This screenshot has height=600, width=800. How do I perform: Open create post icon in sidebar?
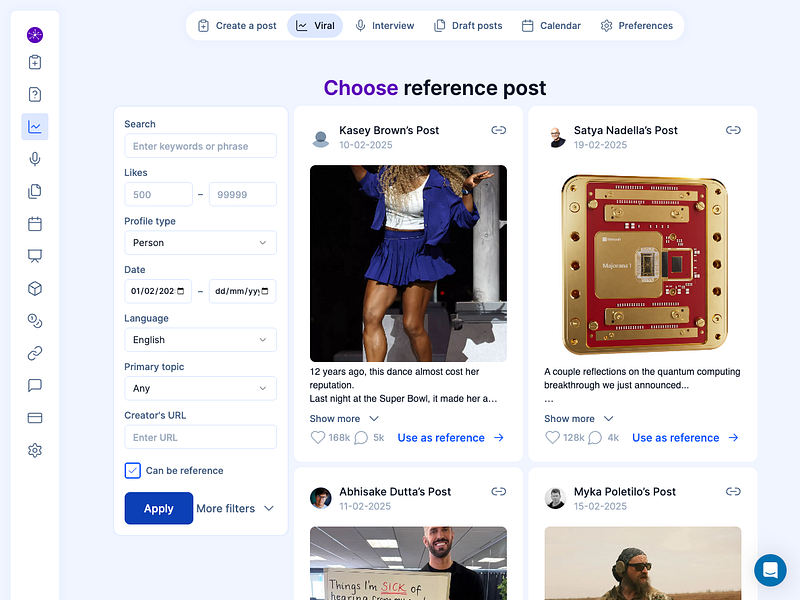pos(35,62)
